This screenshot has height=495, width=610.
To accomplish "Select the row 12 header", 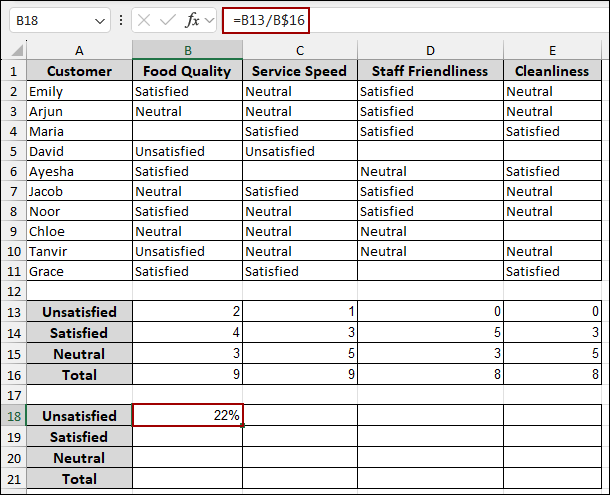I will click(12, 291).
